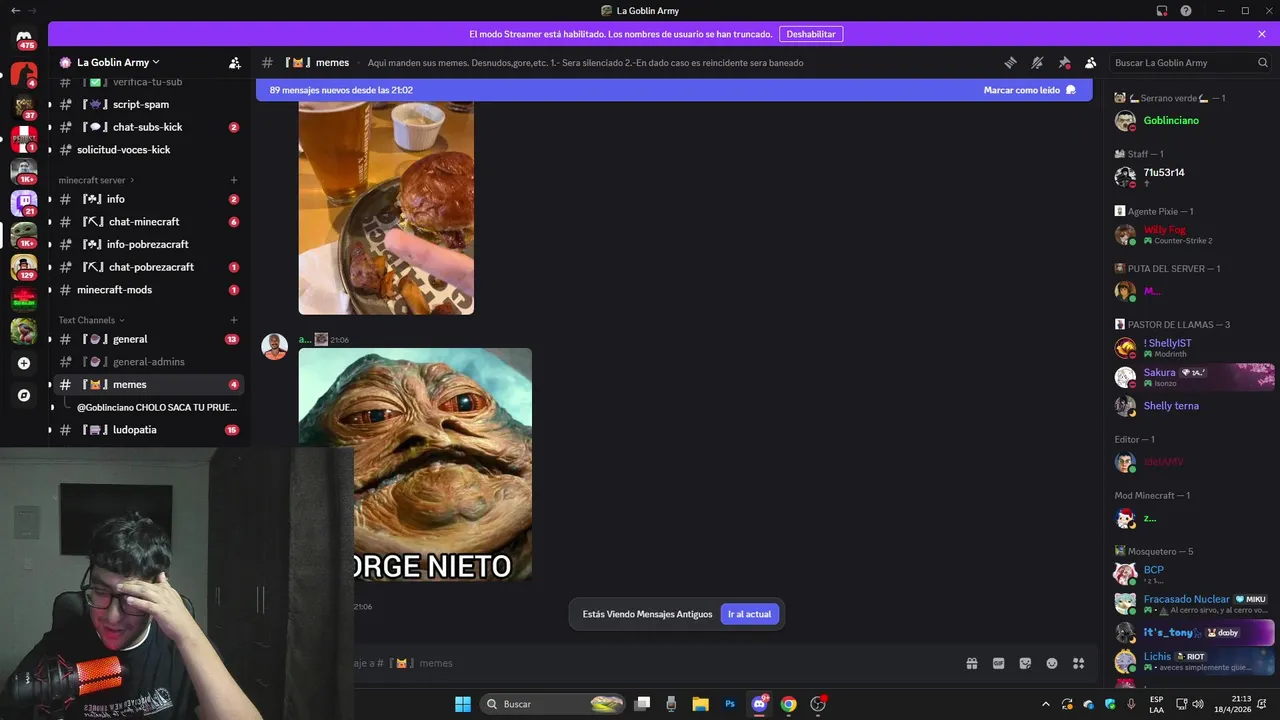Click the search box Buscar La Goblin Army

pyautogui.click(x=1191, y=62)
